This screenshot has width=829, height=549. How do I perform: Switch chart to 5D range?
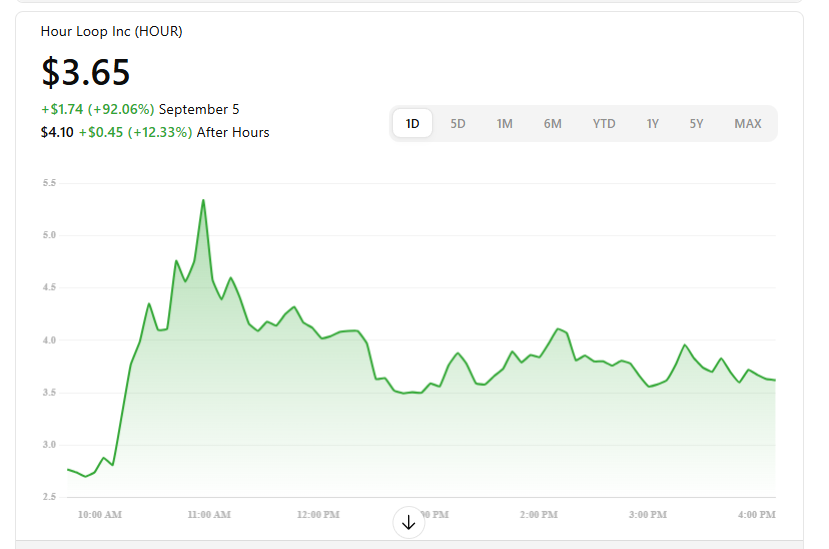tap(458, 124)
